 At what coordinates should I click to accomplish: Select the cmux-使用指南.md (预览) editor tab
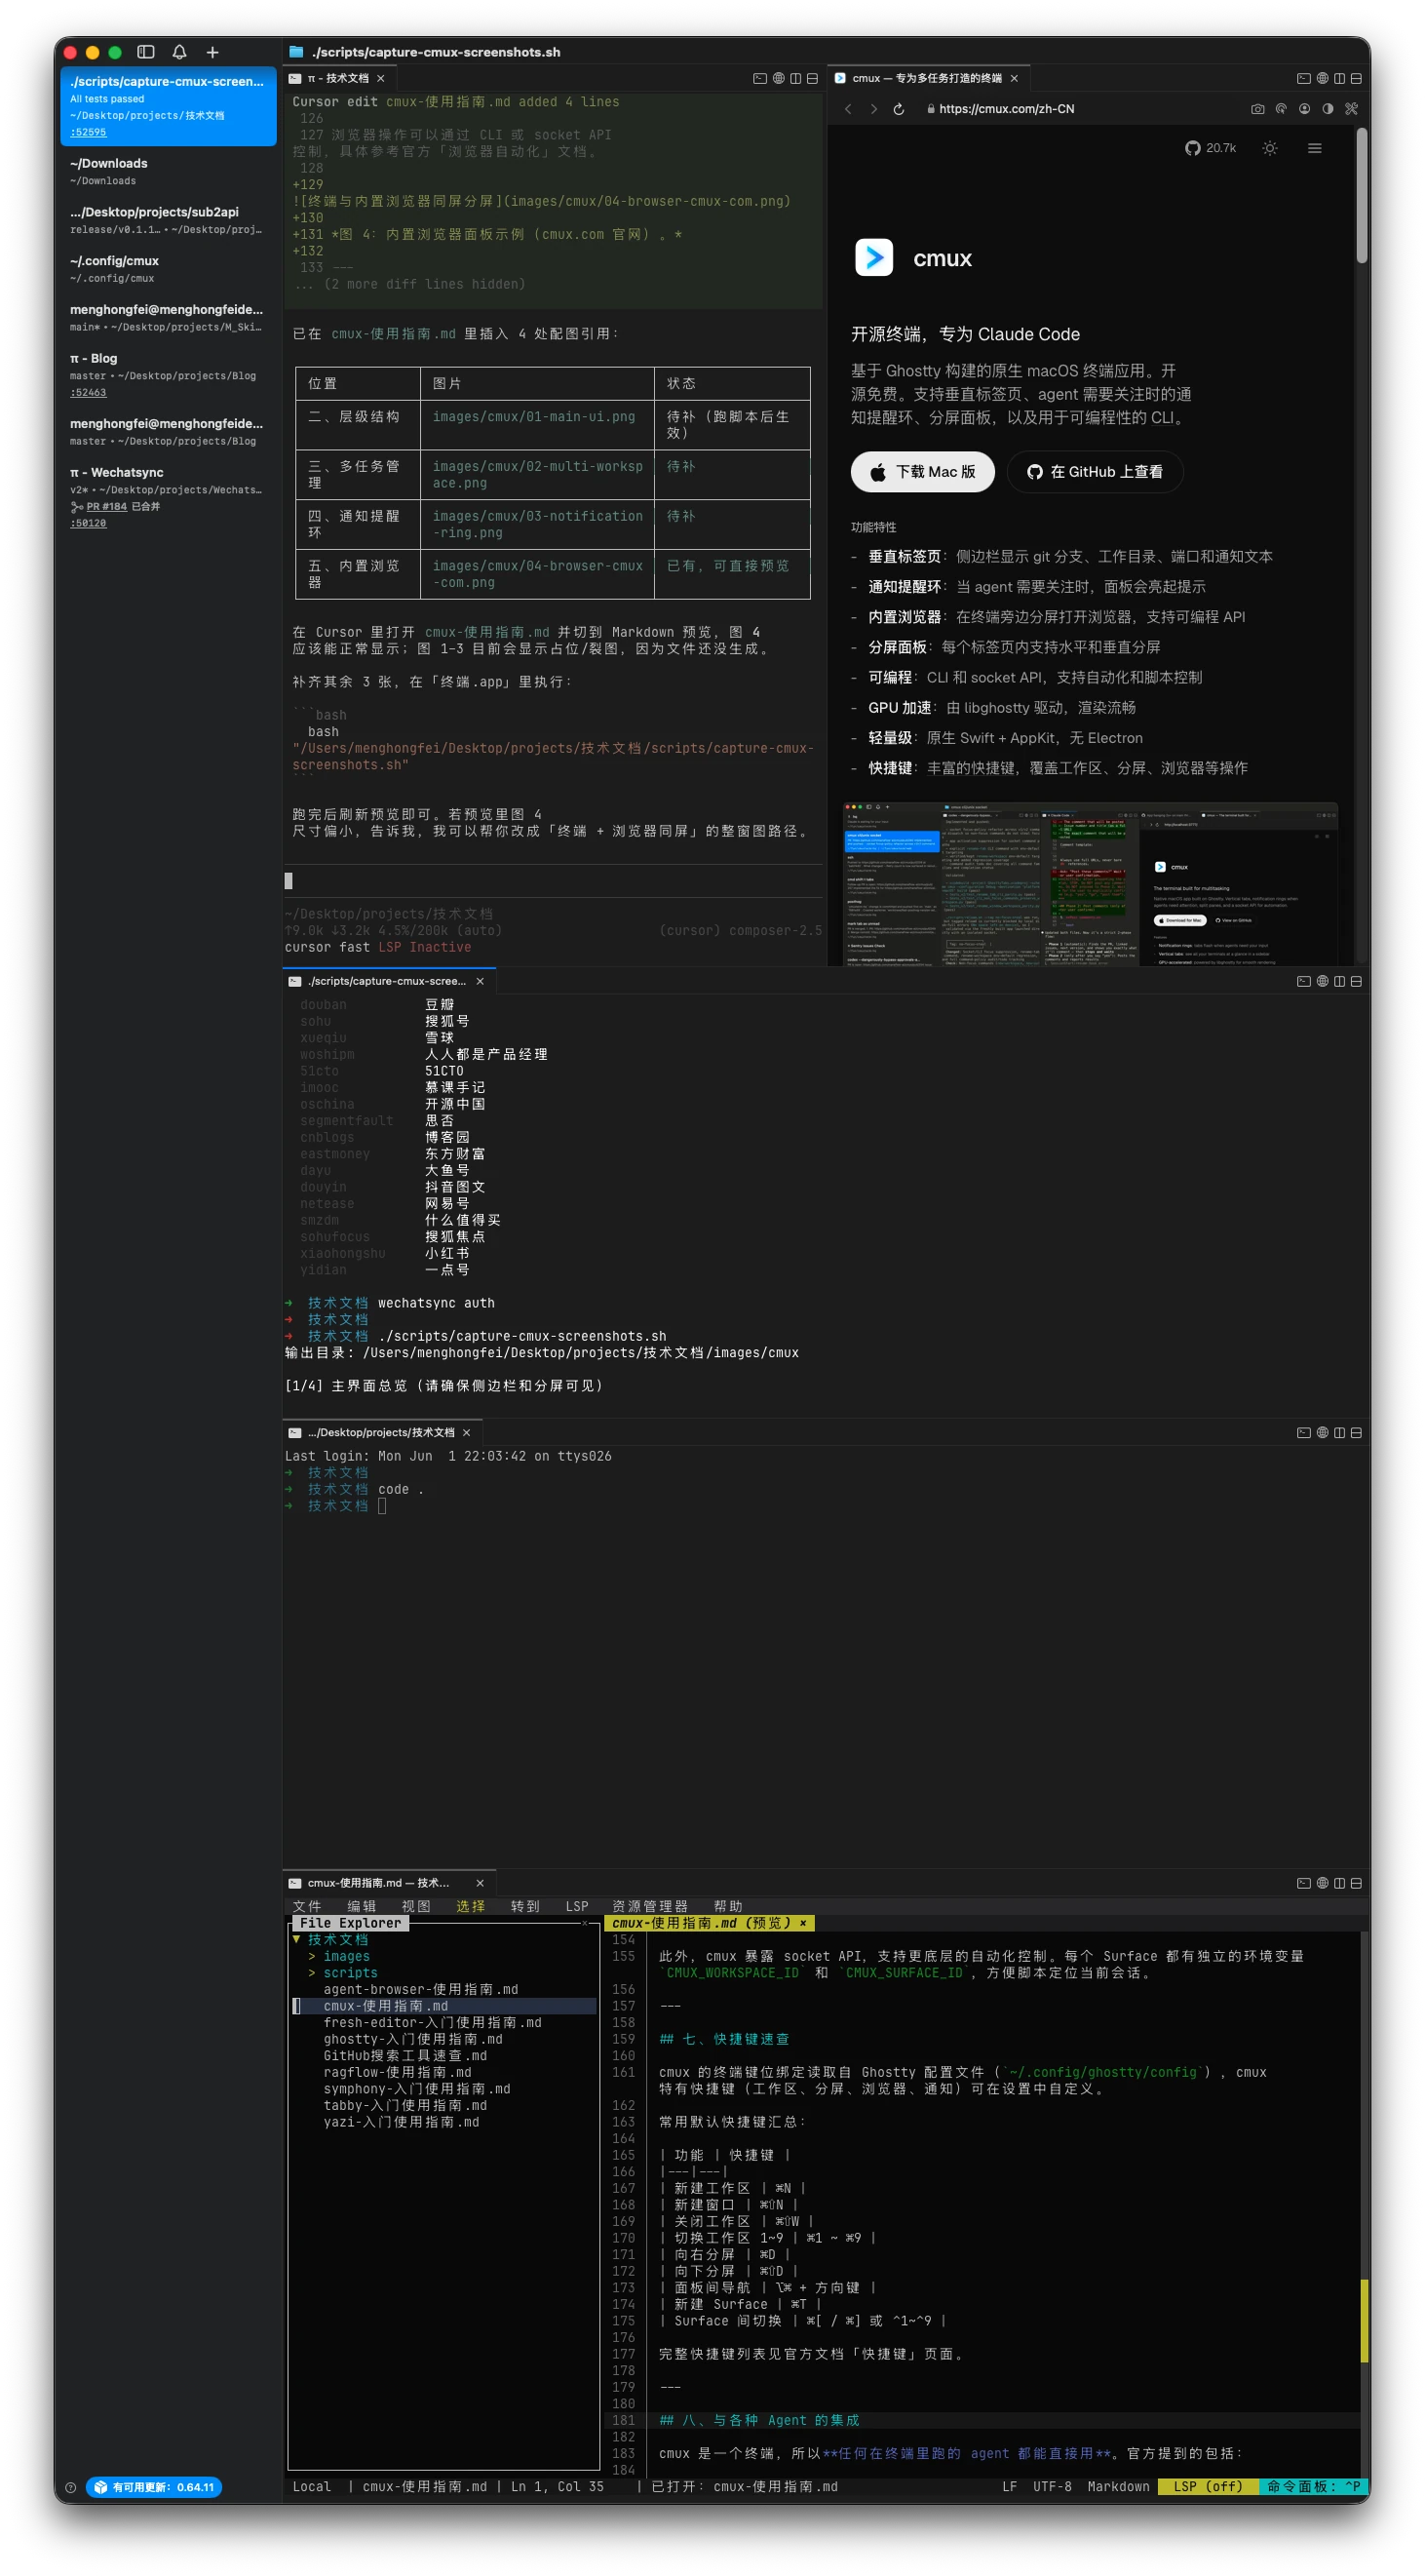click(710, 1922)
